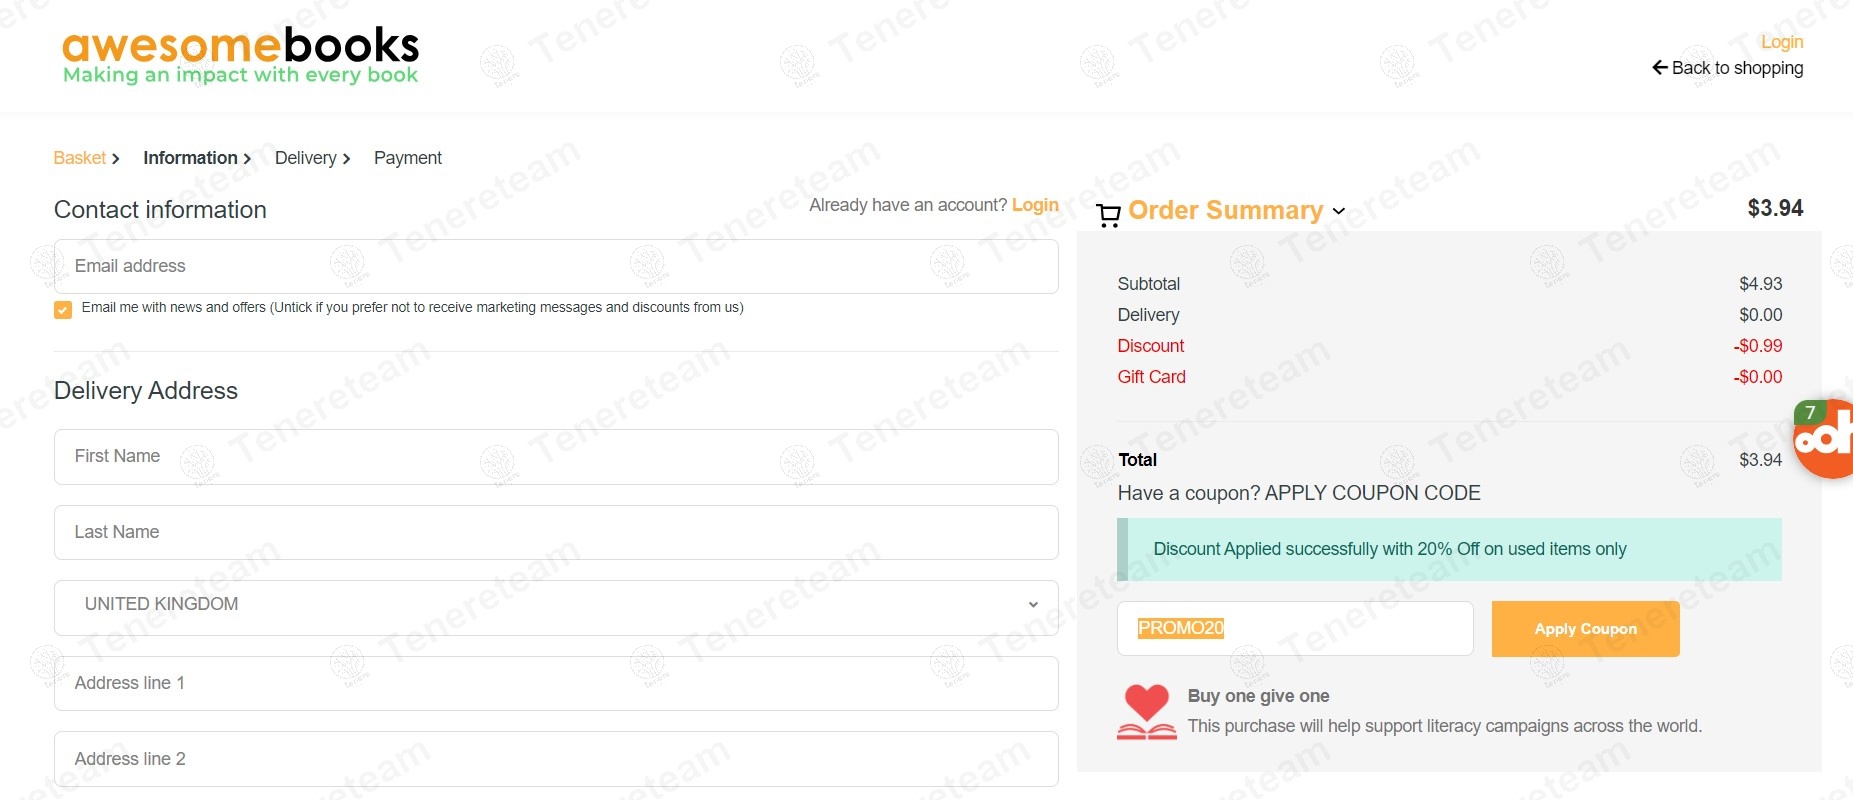Click into the Email address field
The height and width of the screenshot is (800, 1853).
tap(556, 266)
